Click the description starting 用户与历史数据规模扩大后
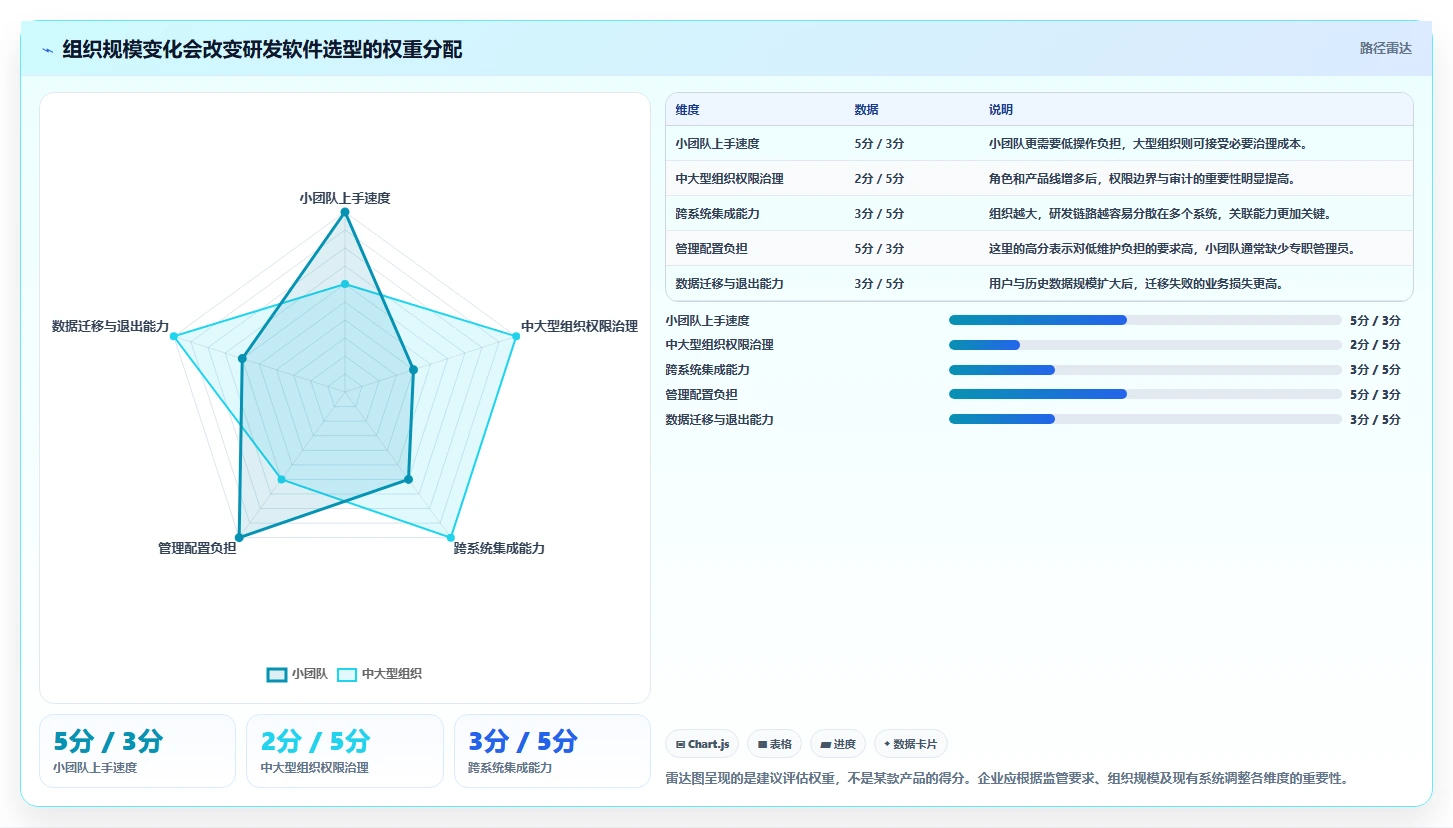This screenshot has height=828, width=1453. tap(1136, 284)
